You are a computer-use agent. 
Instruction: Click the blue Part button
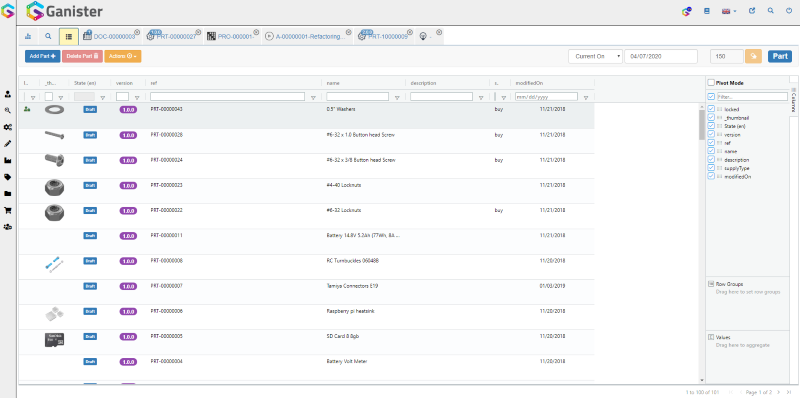tap(780, 56)
